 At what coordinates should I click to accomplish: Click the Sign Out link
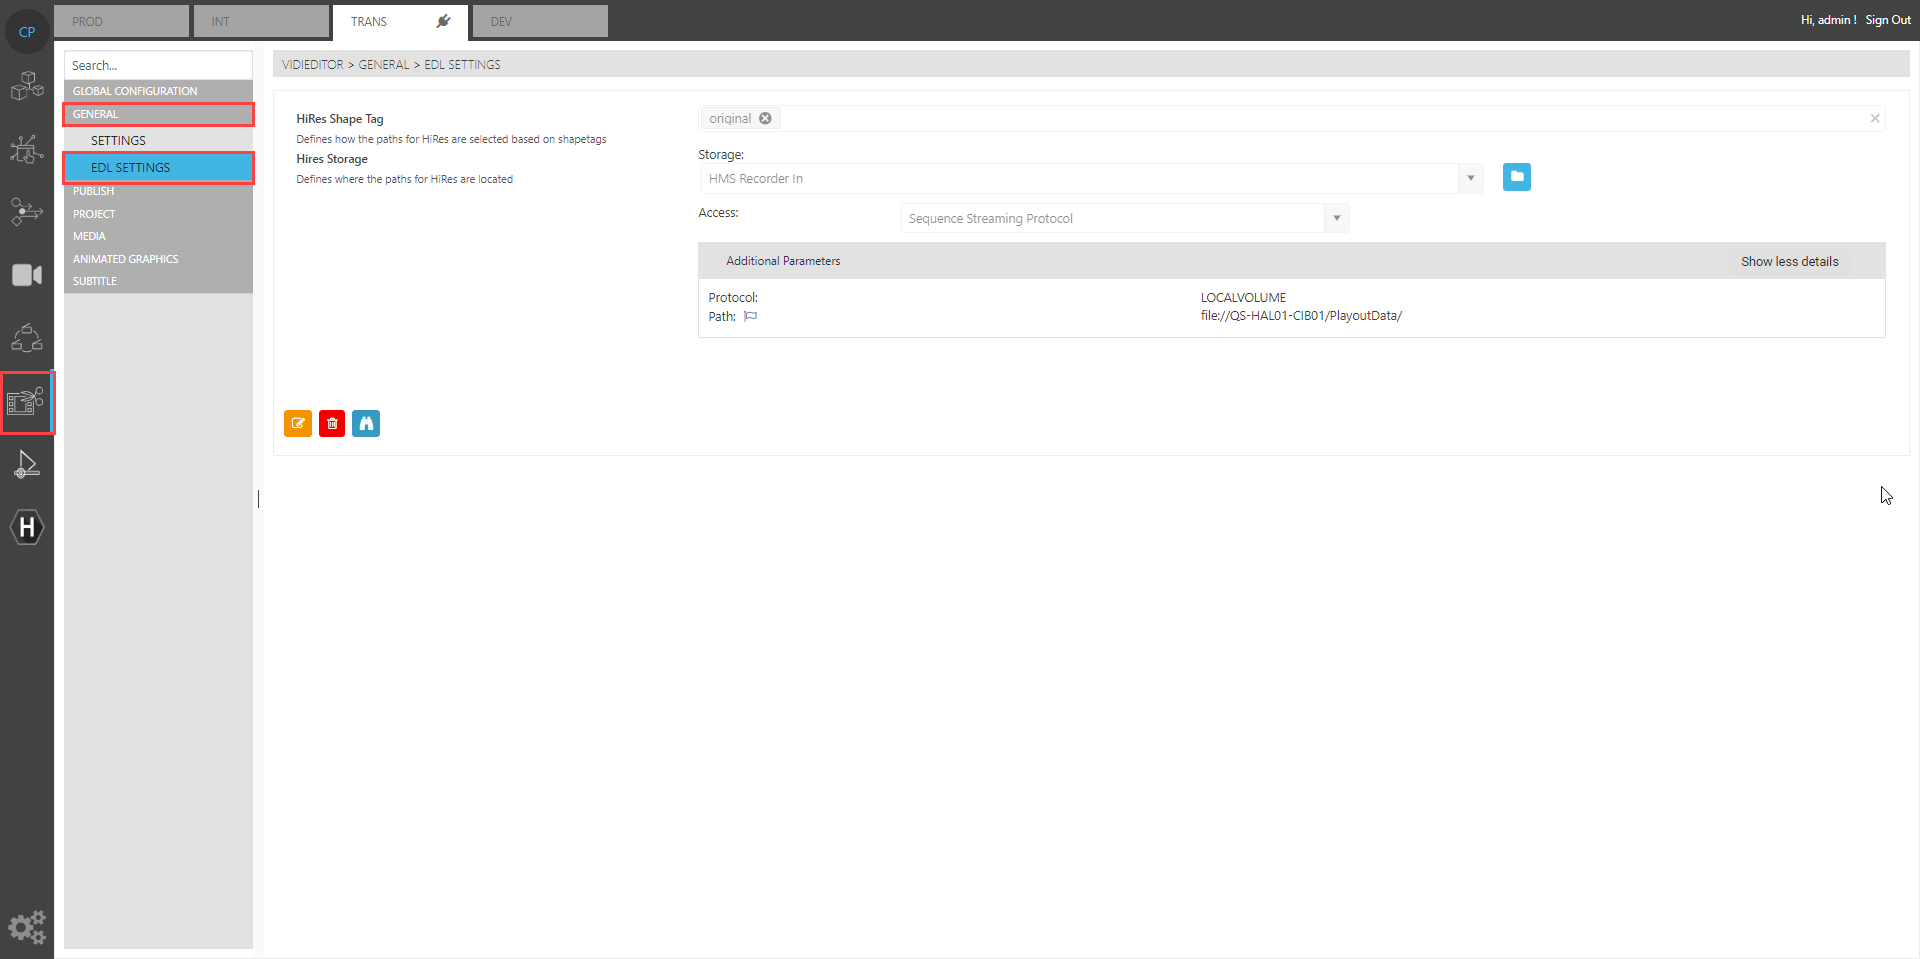pyautogui.click(x=1887, y=20)
